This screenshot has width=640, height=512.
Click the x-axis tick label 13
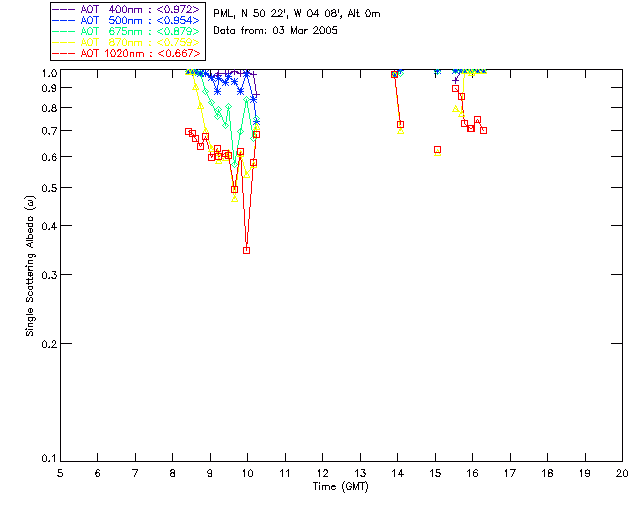360,473
